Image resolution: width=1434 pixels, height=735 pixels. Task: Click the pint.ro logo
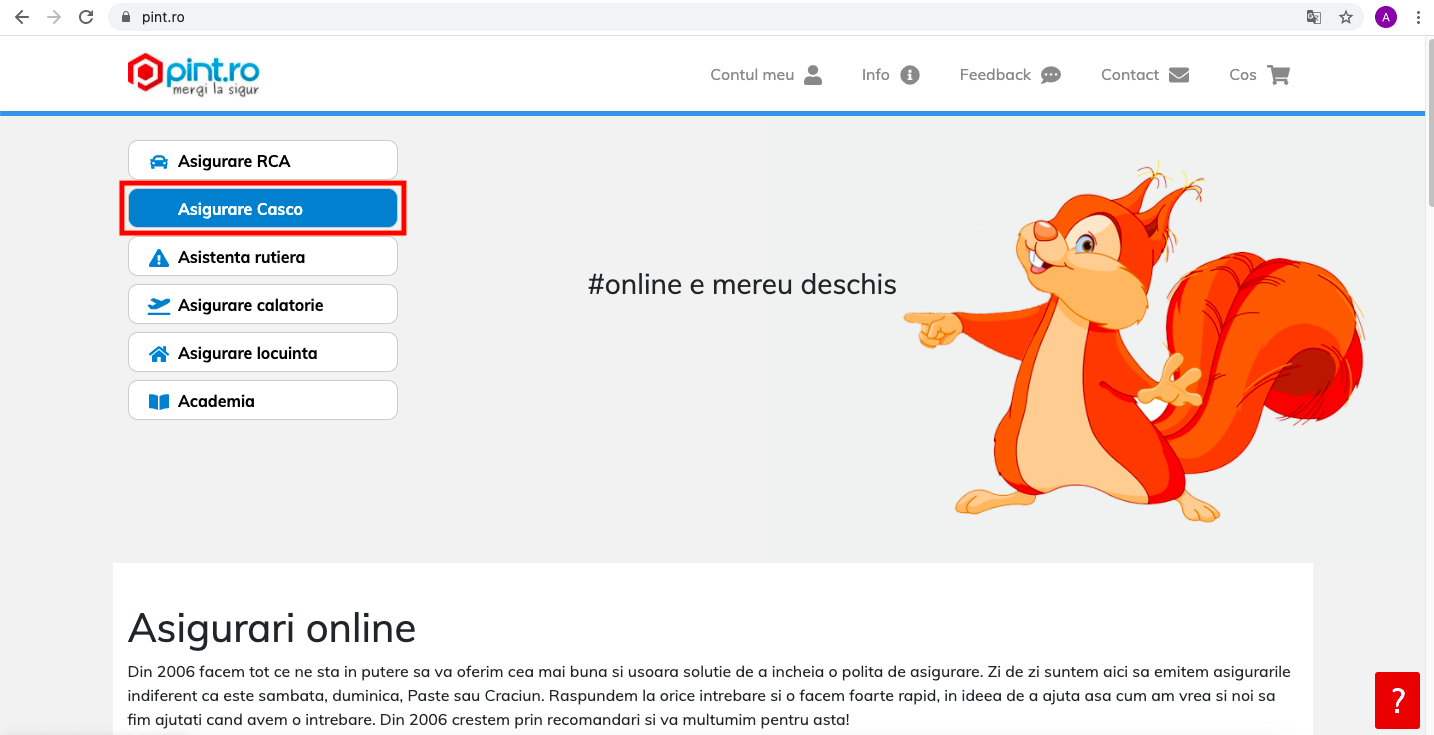click(x=194, y=75)
